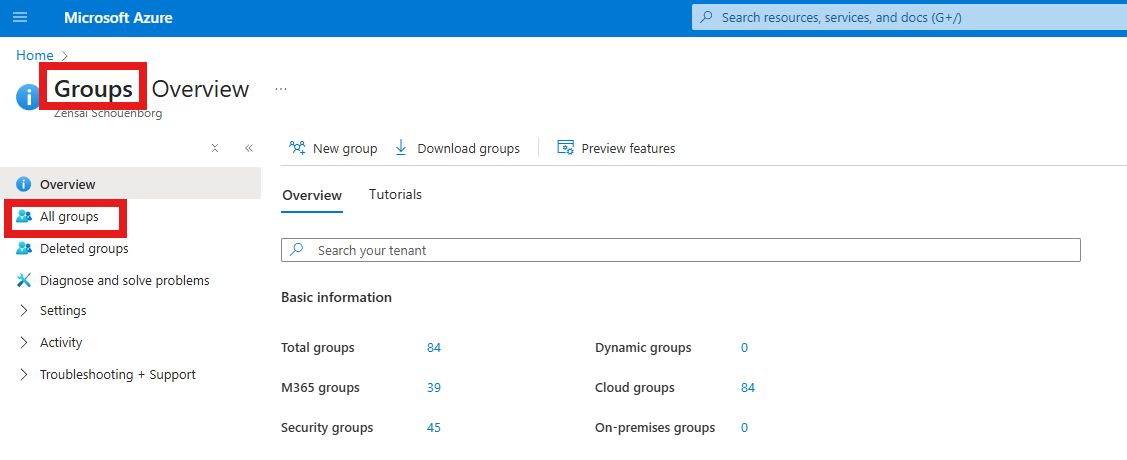
Task: Click the wrench icon for Diagnose and solve problems
Action: point(24,280)
